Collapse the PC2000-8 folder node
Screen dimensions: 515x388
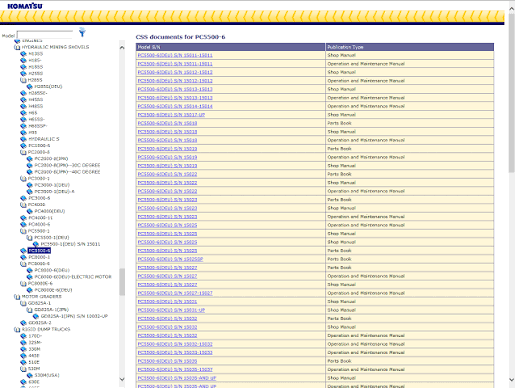23,152
